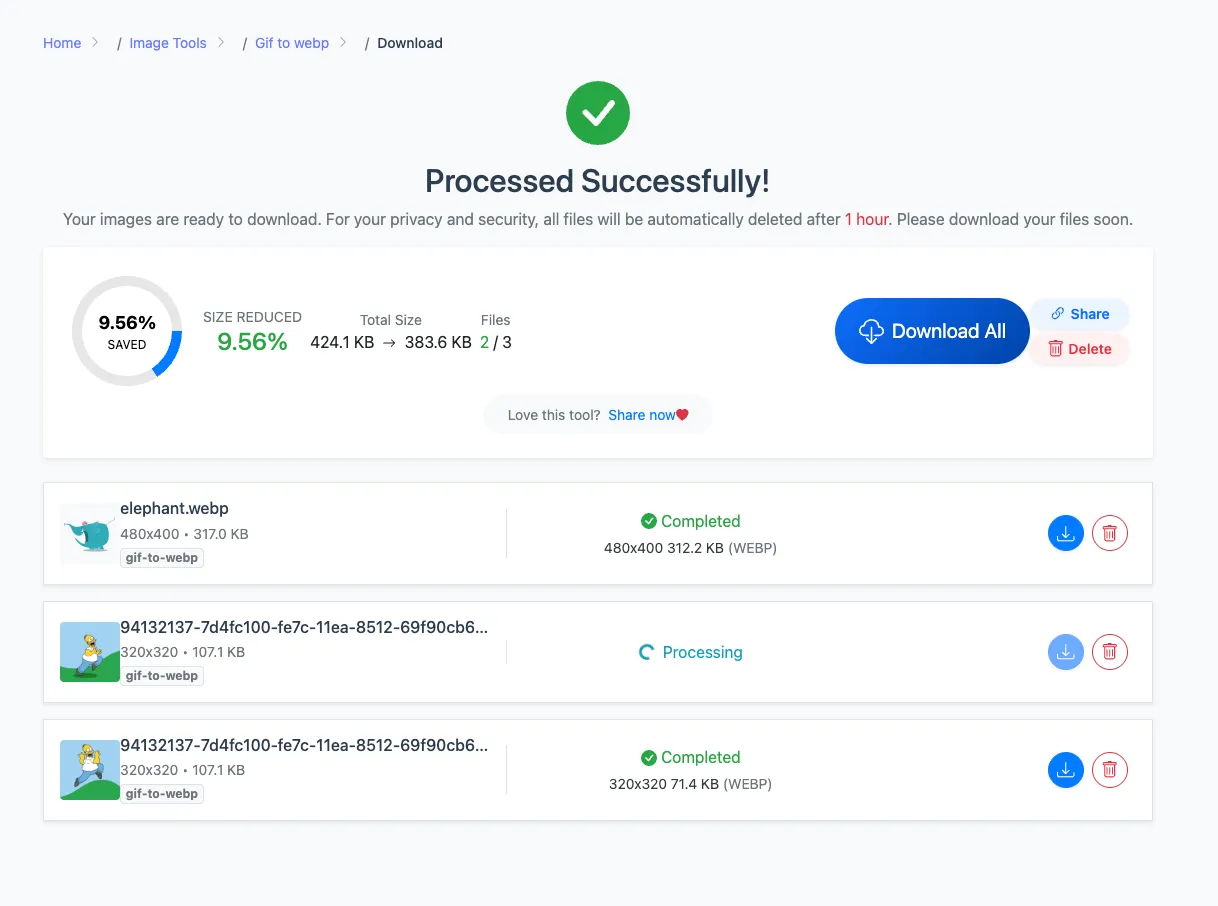Click the heart icon beside Share now
Screen dimensions: 1218x906
(x=683, y=415)
